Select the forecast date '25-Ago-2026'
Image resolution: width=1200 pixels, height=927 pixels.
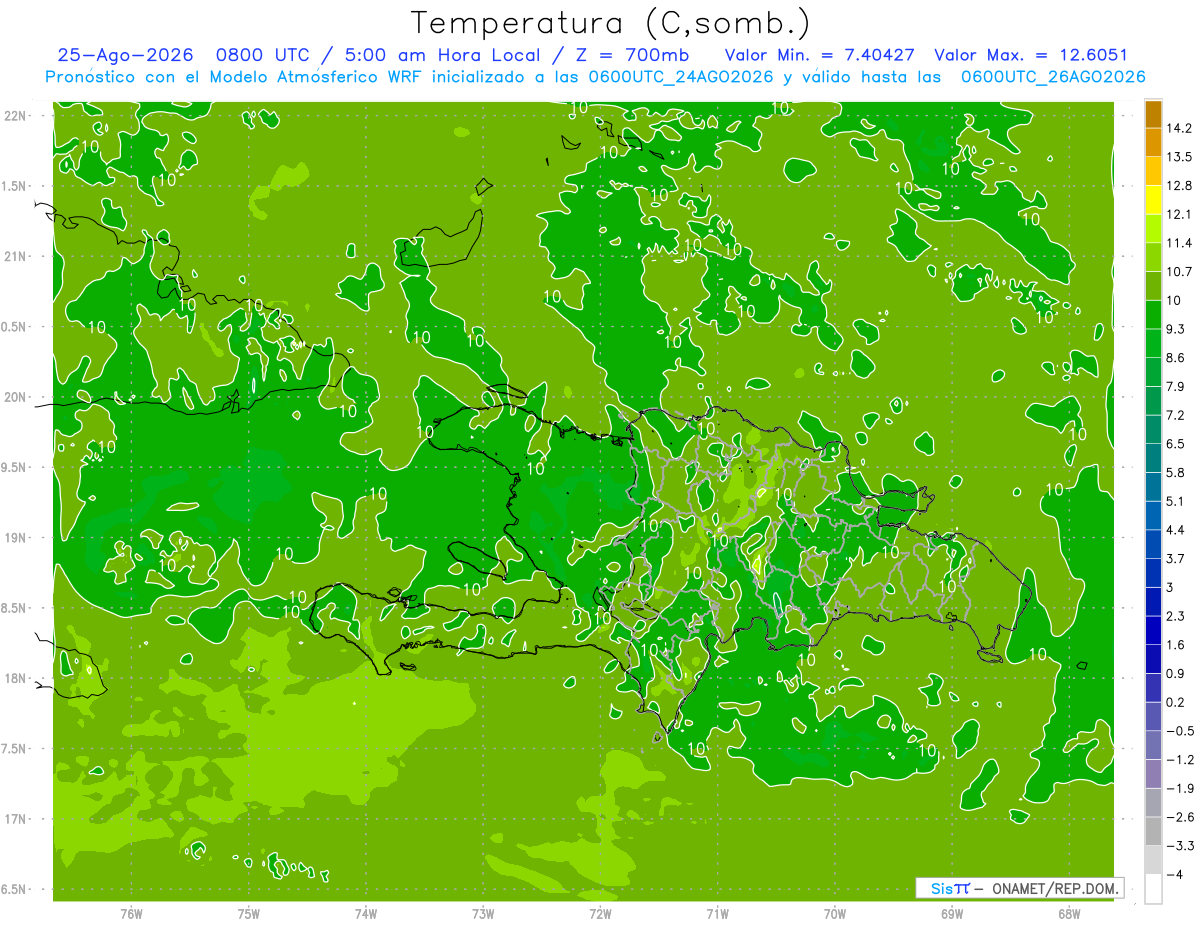pyautogui.click(x=125, y=55)
